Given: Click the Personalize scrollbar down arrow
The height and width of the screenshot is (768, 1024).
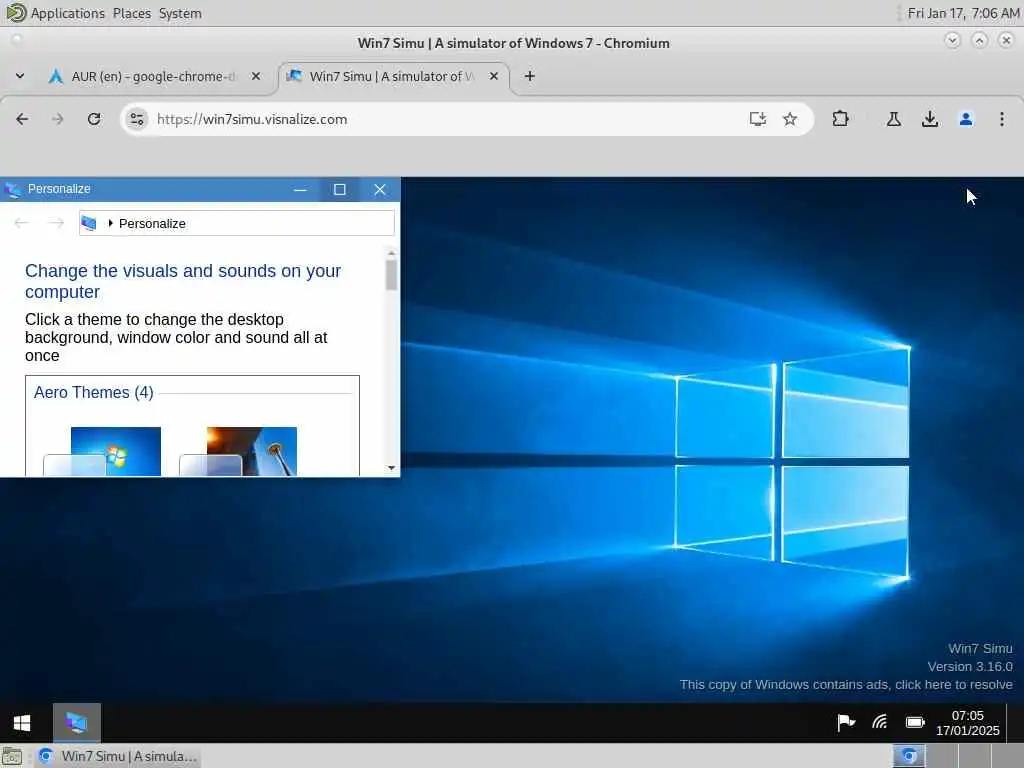Looking at the screenshot, I should [x=391, y=468].
